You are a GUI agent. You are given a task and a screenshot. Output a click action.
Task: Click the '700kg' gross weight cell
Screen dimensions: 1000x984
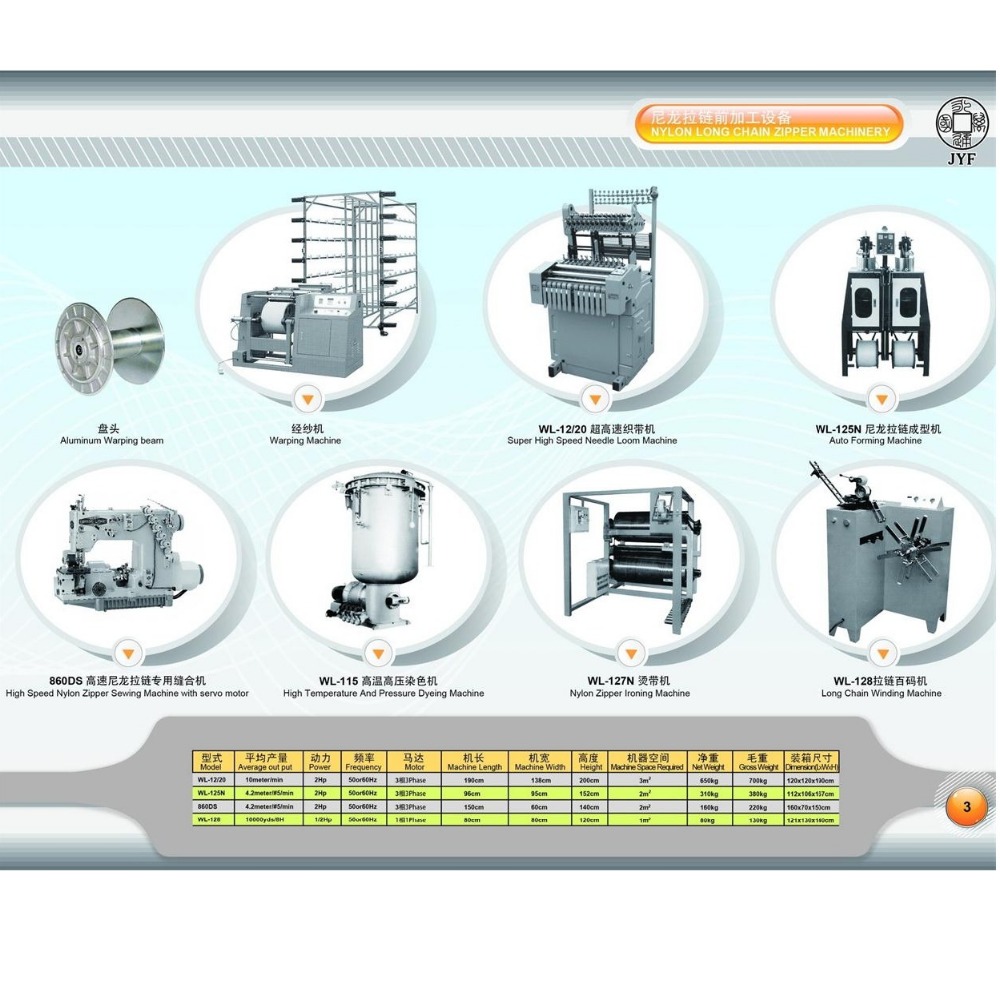[759, 780]
